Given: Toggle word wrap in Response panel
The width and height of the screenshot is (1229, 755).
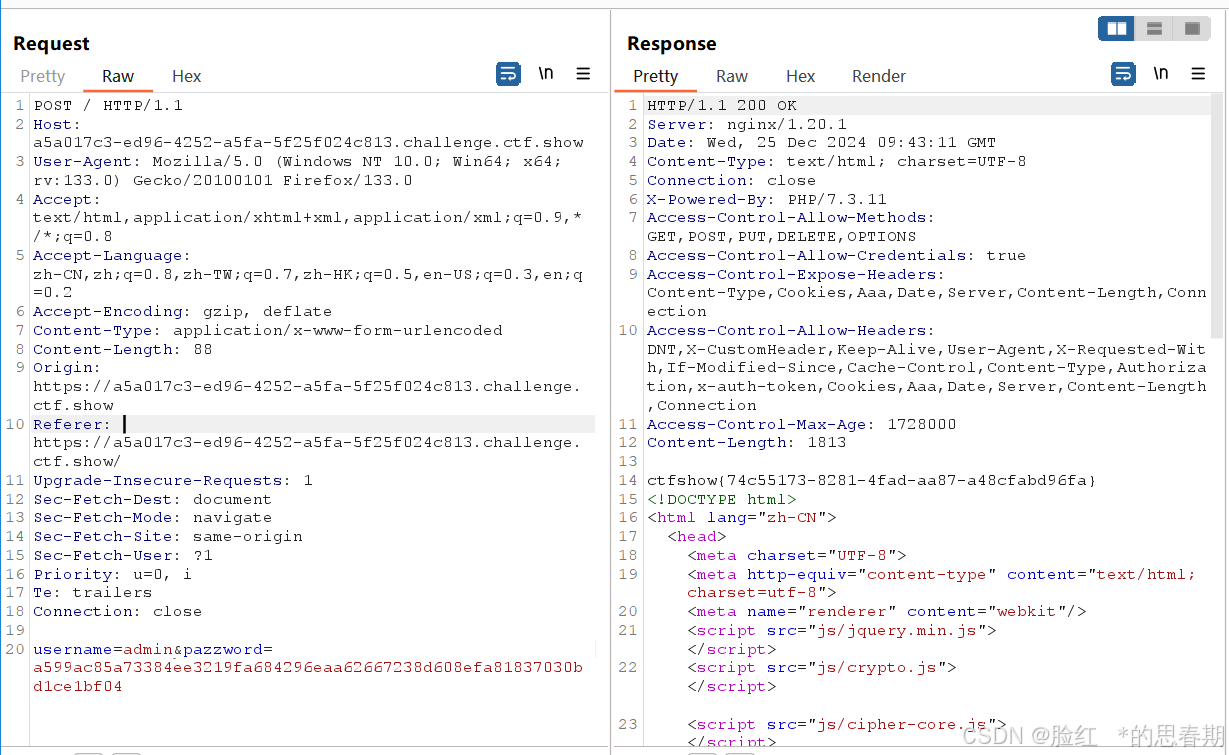Looking at the screenshot, I should (1124, 74).
